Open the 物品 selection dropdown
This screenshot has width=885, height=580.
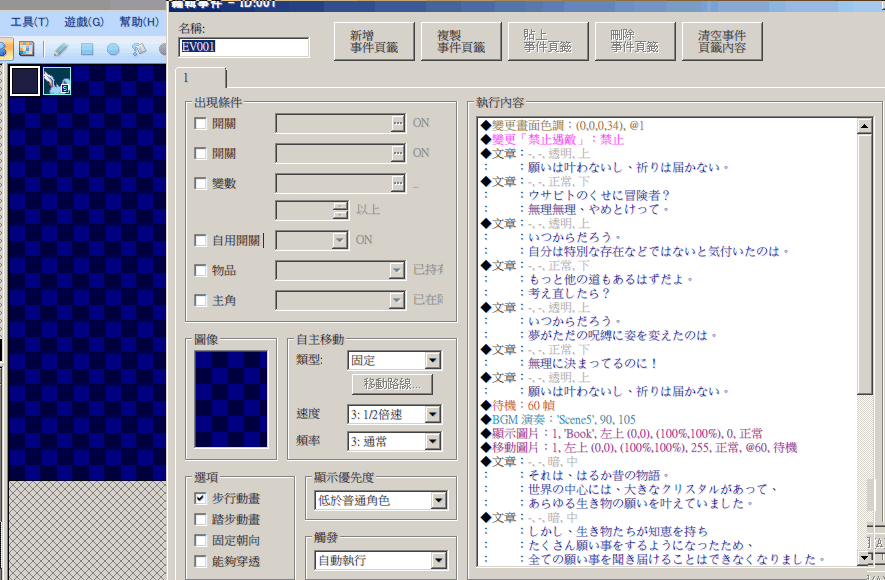pos(340,270)
